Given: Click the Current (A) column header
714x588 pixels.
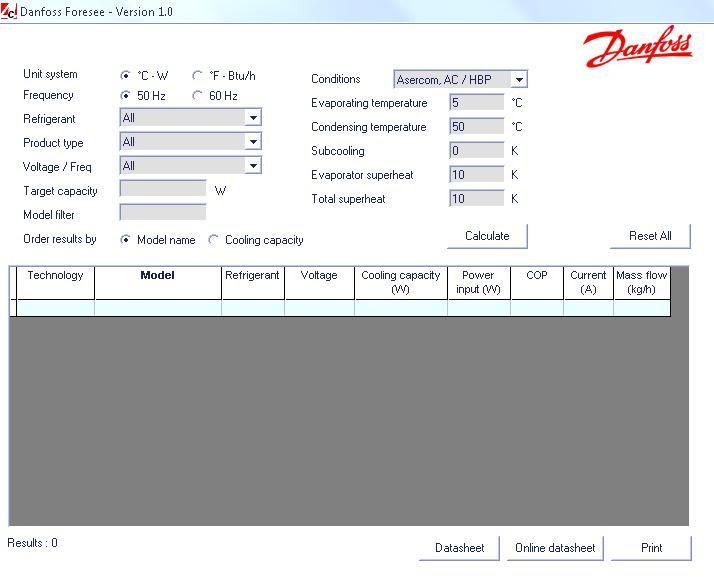Looking at the screenshot, I should (x=588, y=283).
